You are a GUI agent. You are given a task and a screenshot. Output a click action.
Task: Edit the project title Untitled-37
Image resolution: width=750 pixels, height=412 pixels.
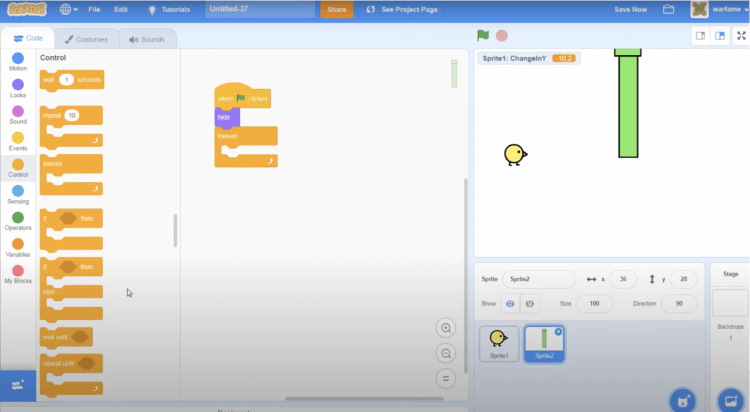[260, 9]
